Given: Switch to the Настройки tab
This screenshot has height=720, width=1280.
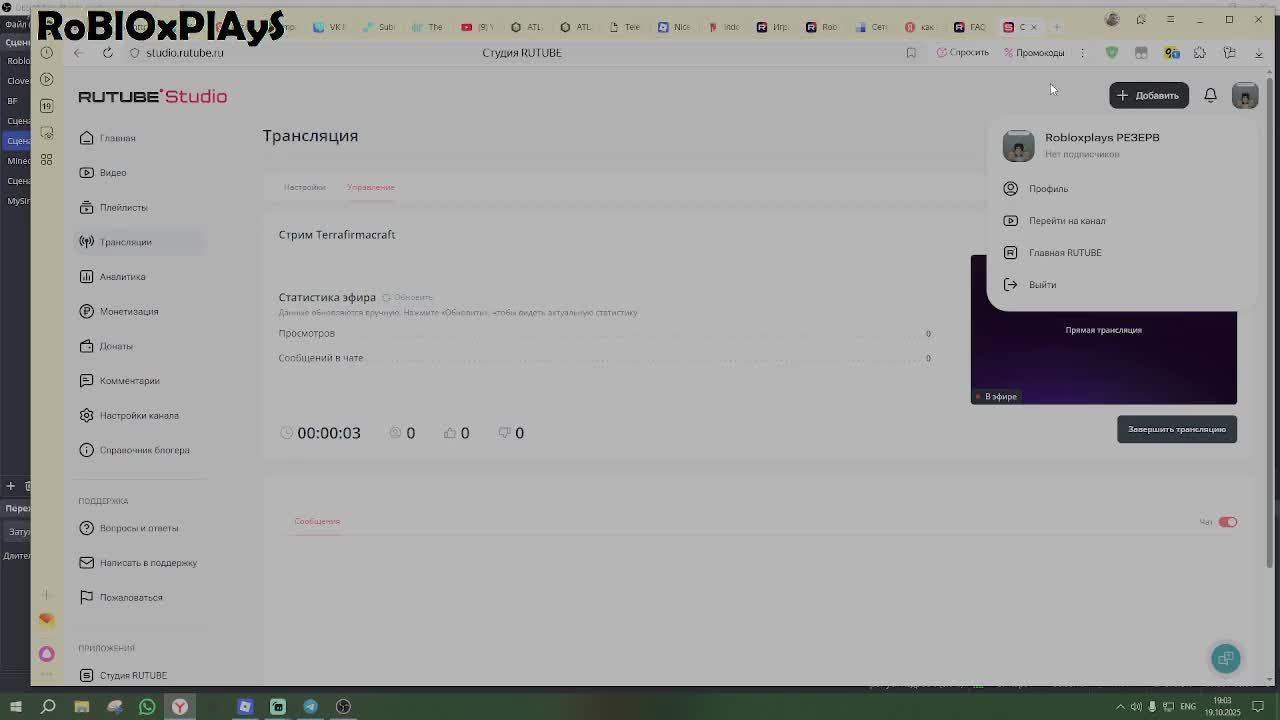Looking at the screenshot, I should pyautogui.click(x=304, y=188).
